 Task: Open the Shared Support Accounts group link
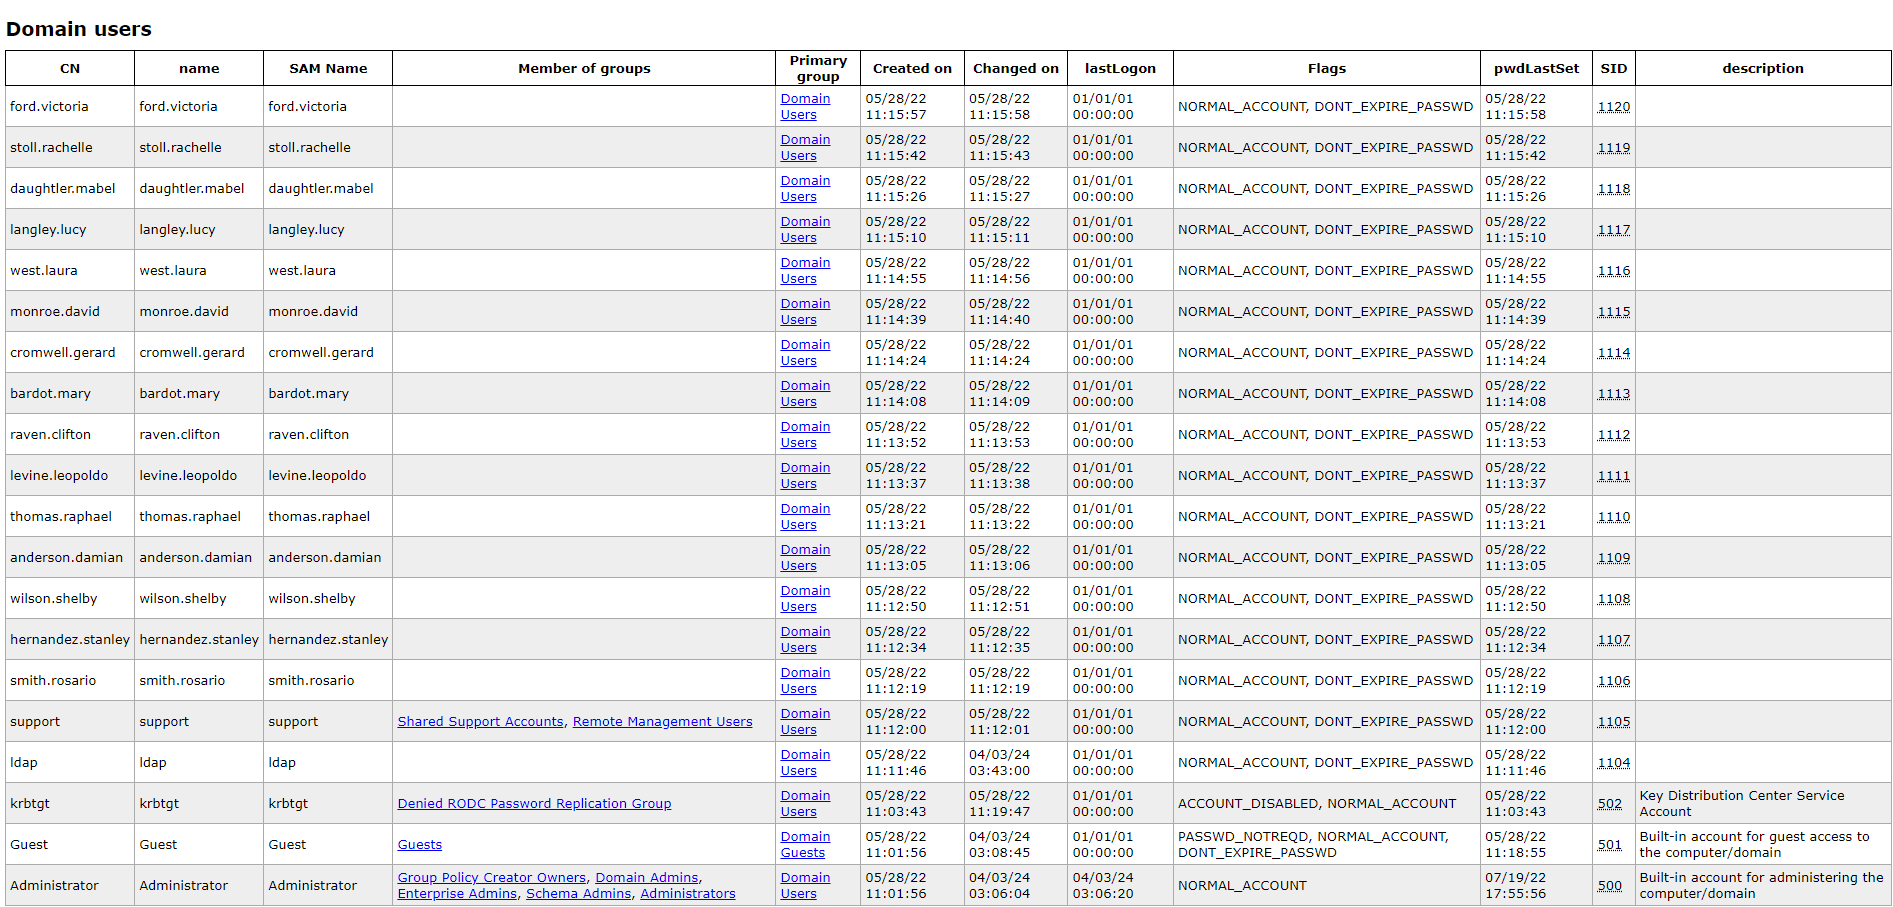(x=480, y=722)
